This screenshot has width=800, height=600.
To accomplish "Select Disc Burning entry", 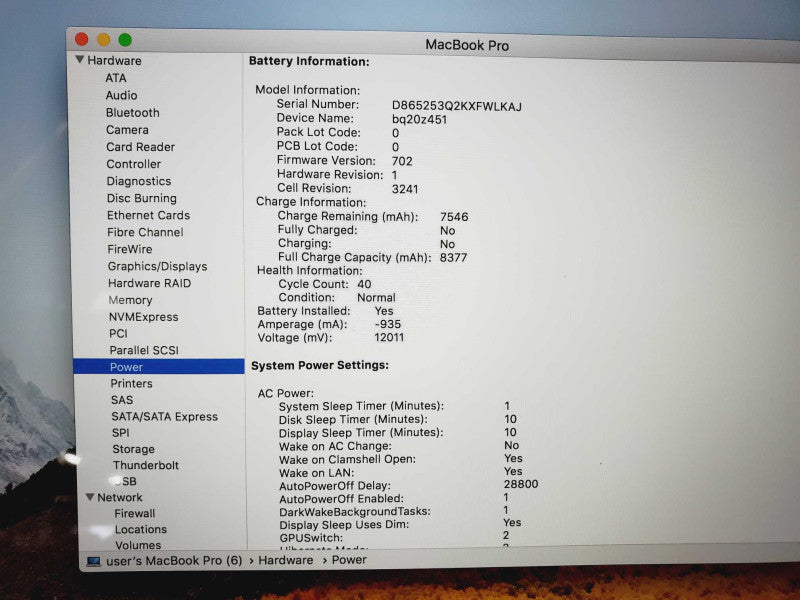I will coord(142,198).
